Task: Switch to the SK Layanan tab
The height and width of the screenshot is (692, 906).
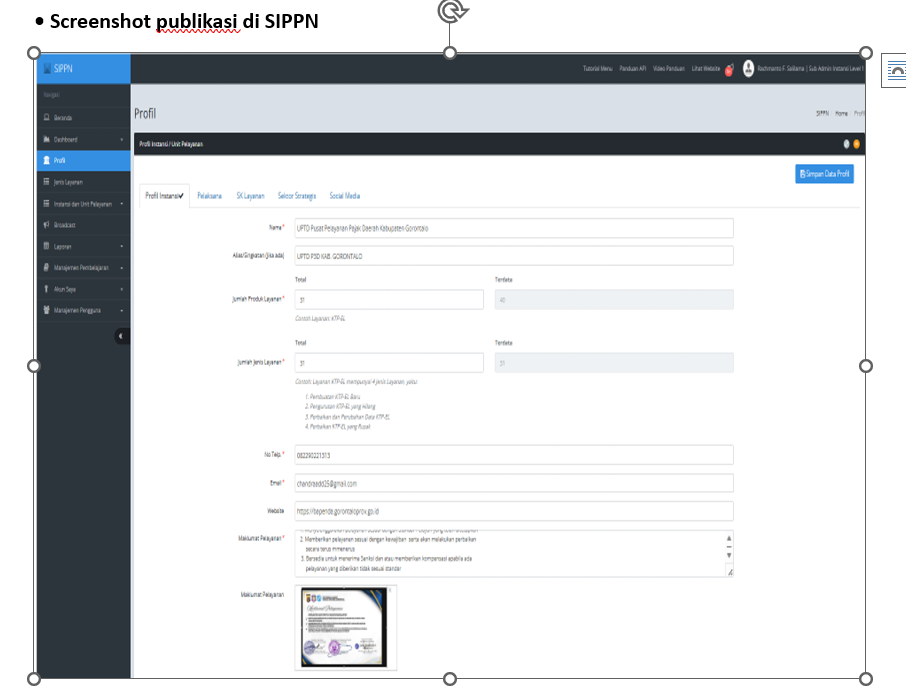Action: click(250, 196)
